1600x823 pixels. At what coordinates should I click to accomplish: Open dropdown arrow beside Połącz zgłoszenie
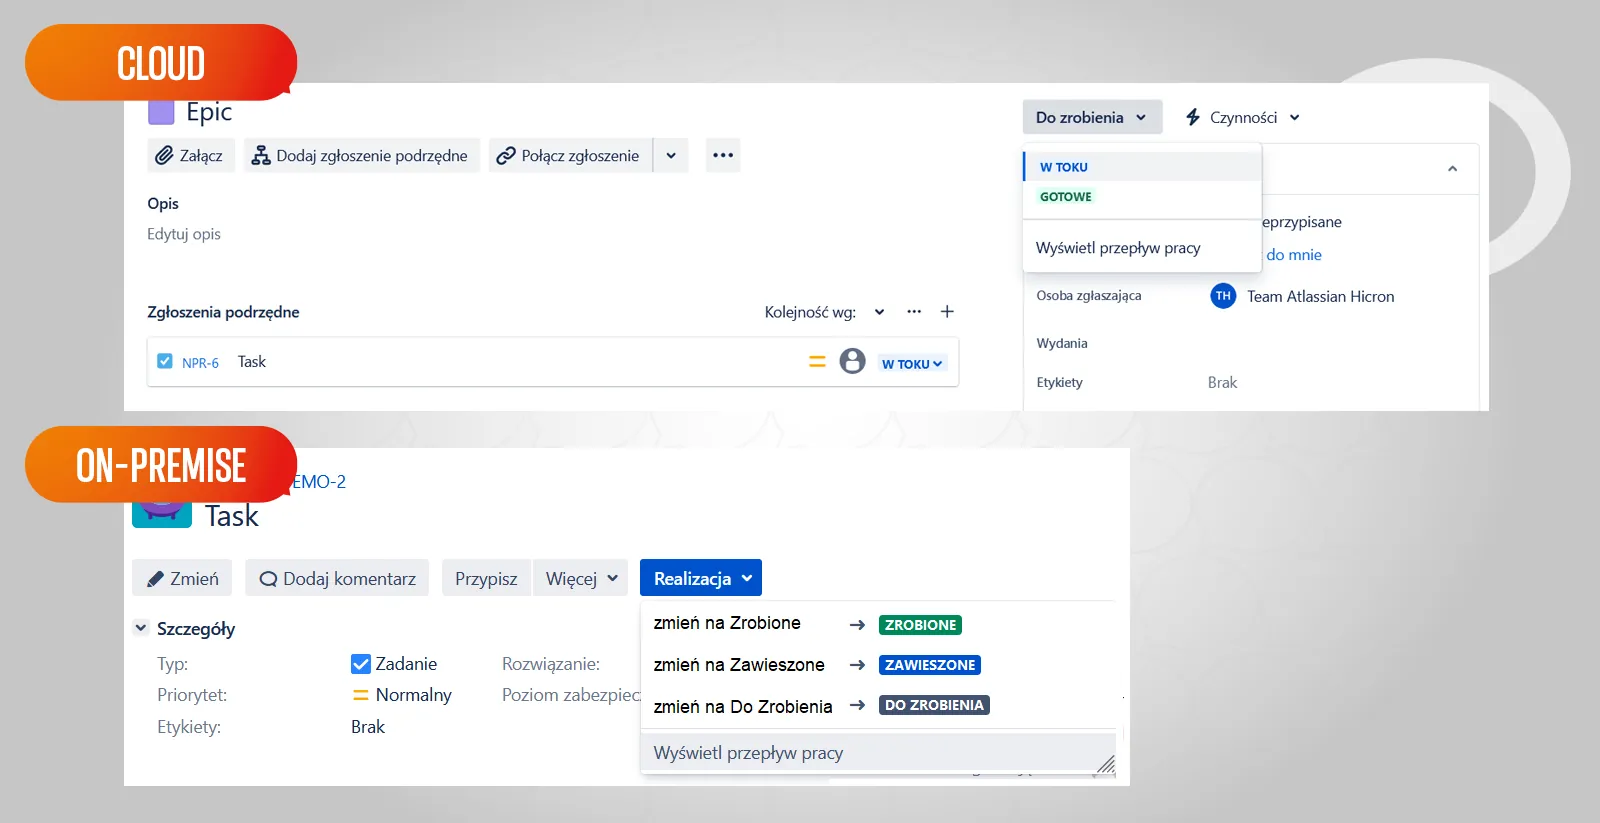[x=671, y=155]
